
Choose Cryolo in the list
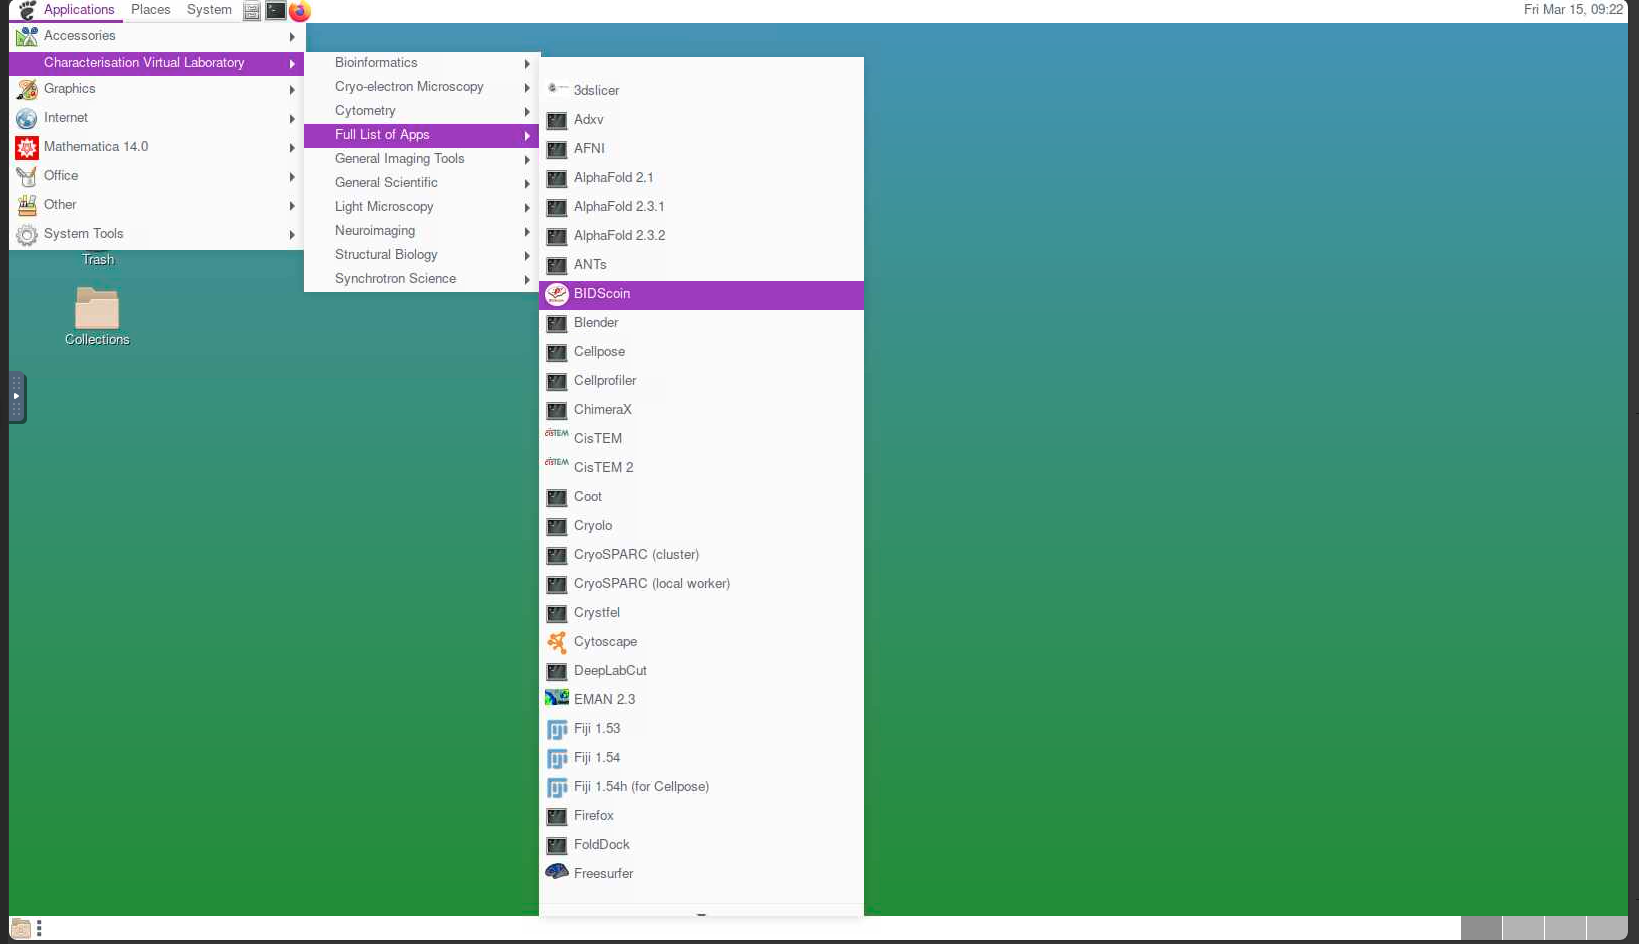pyautogui.click(x=701, y=526)
